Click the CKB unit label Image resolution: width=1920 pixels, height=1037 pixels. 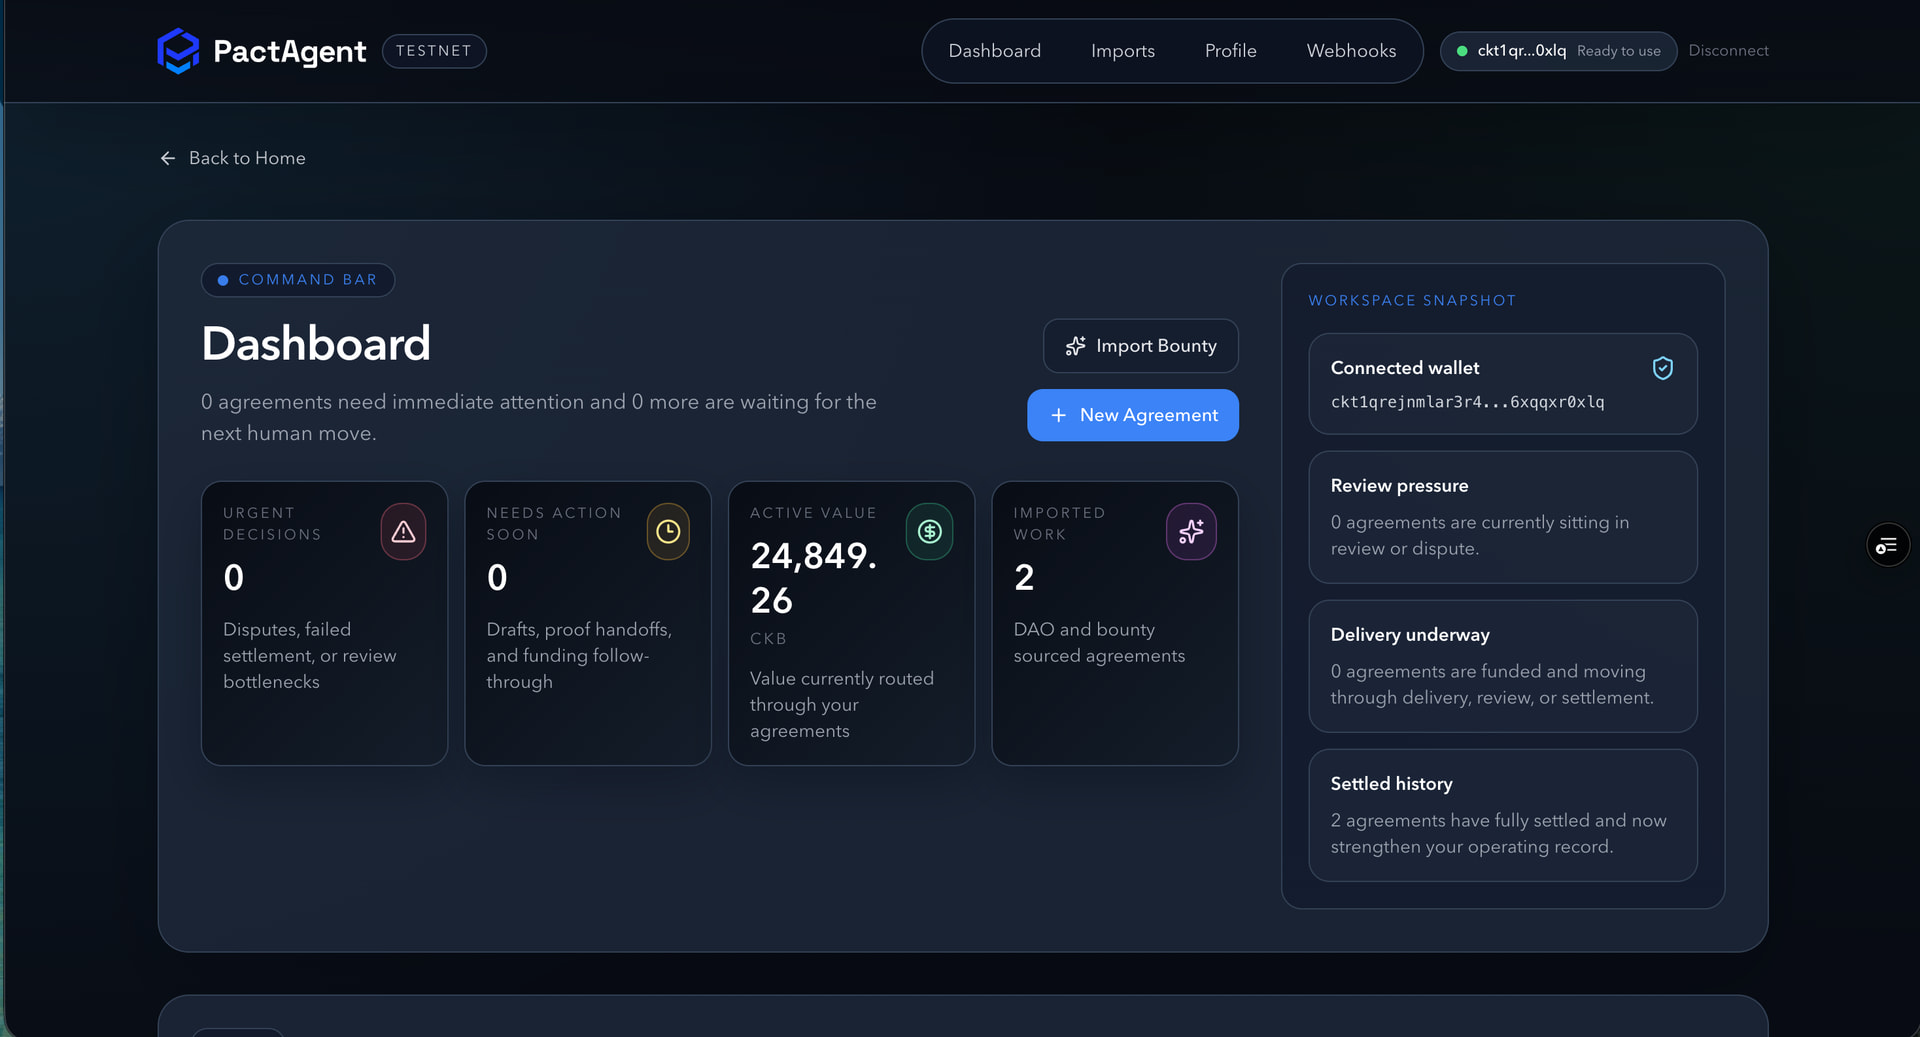[x=768, y=639]
